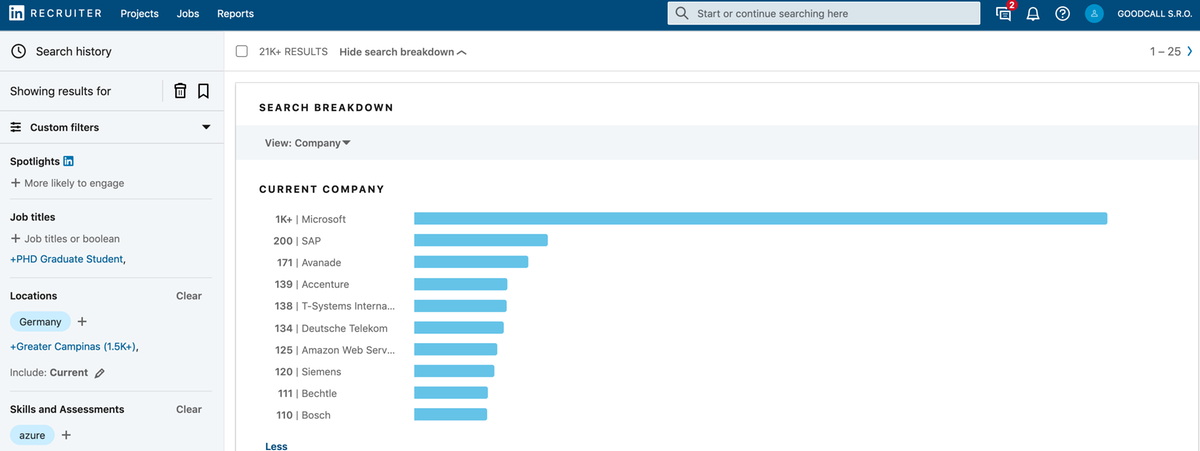Select the Deutsche Telekom row label
This screenshot has height=451, width=1200.
click(x=344, y=328)
